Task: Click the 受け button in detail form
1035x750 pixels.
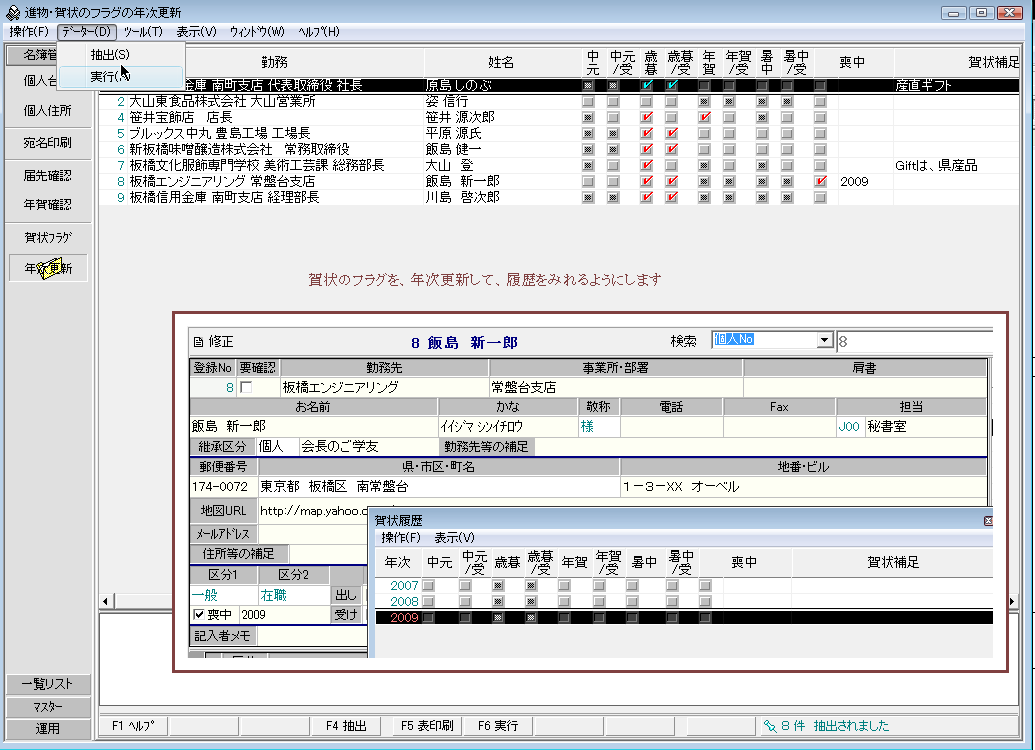Action: [346, 615]
